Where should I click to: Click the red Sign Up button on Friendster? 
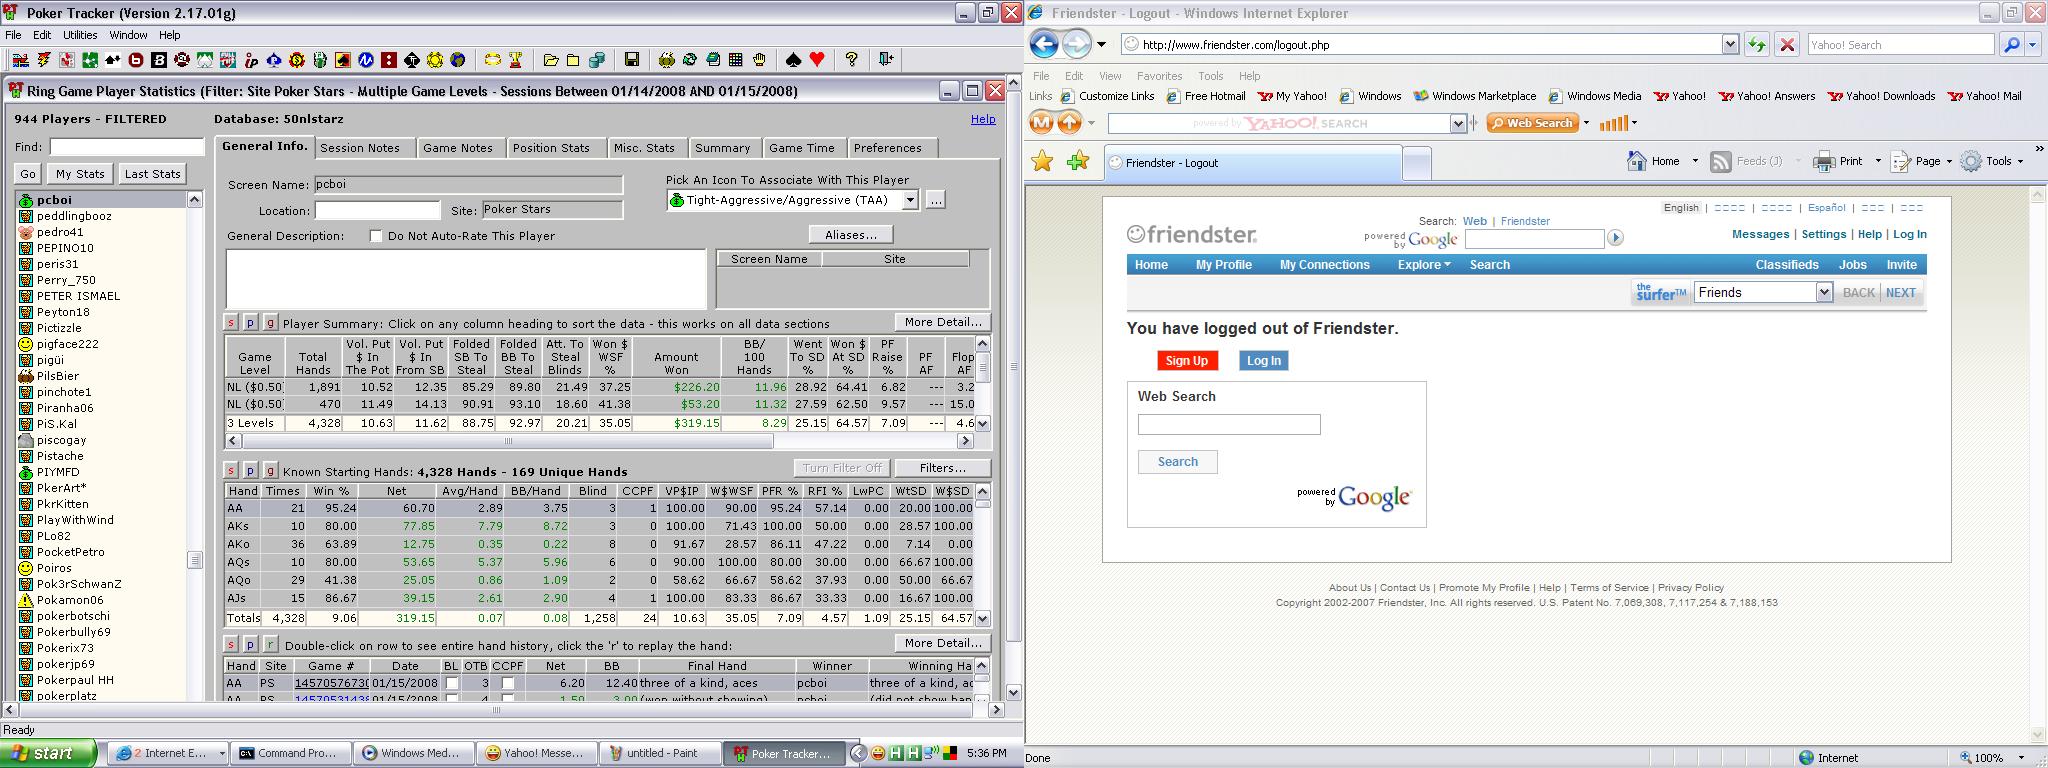1186,361
